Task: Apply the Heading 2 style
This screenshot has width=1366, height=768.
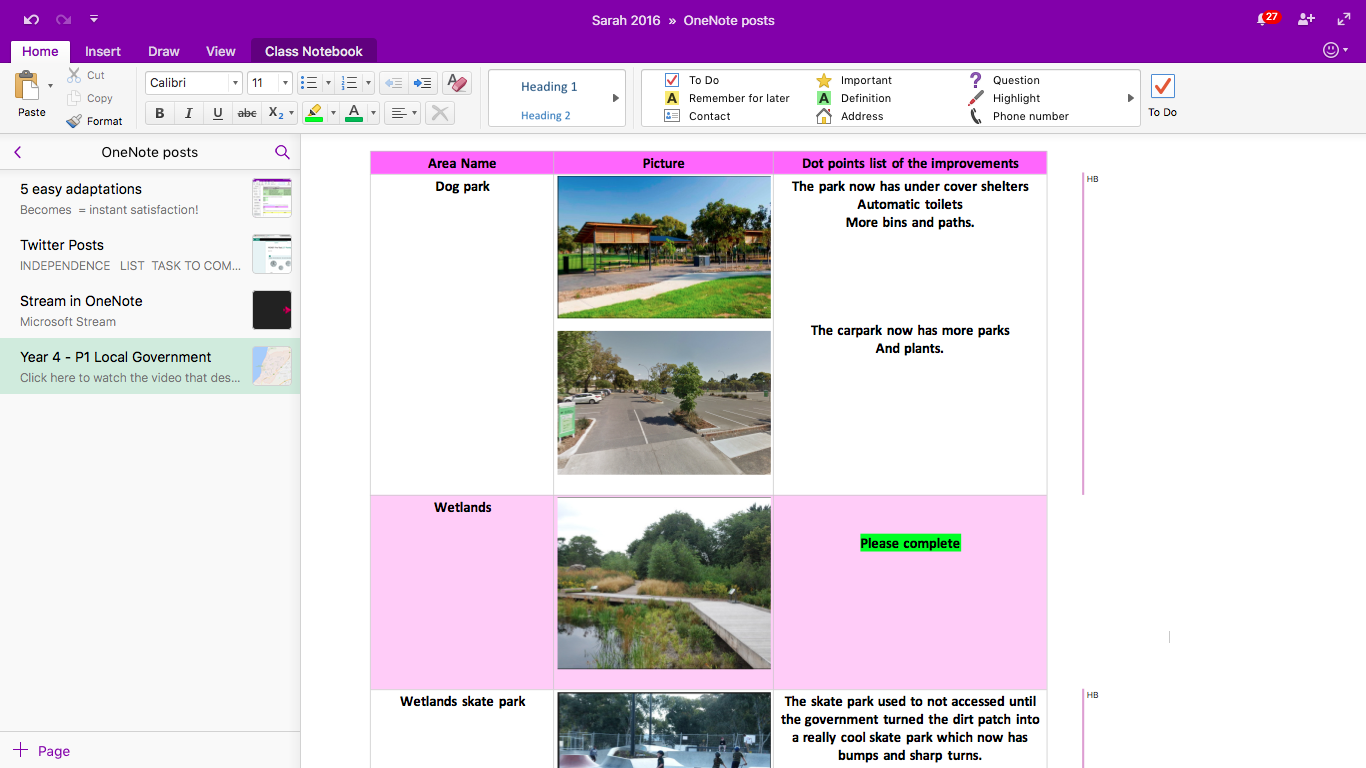Action: coord(546,115)
